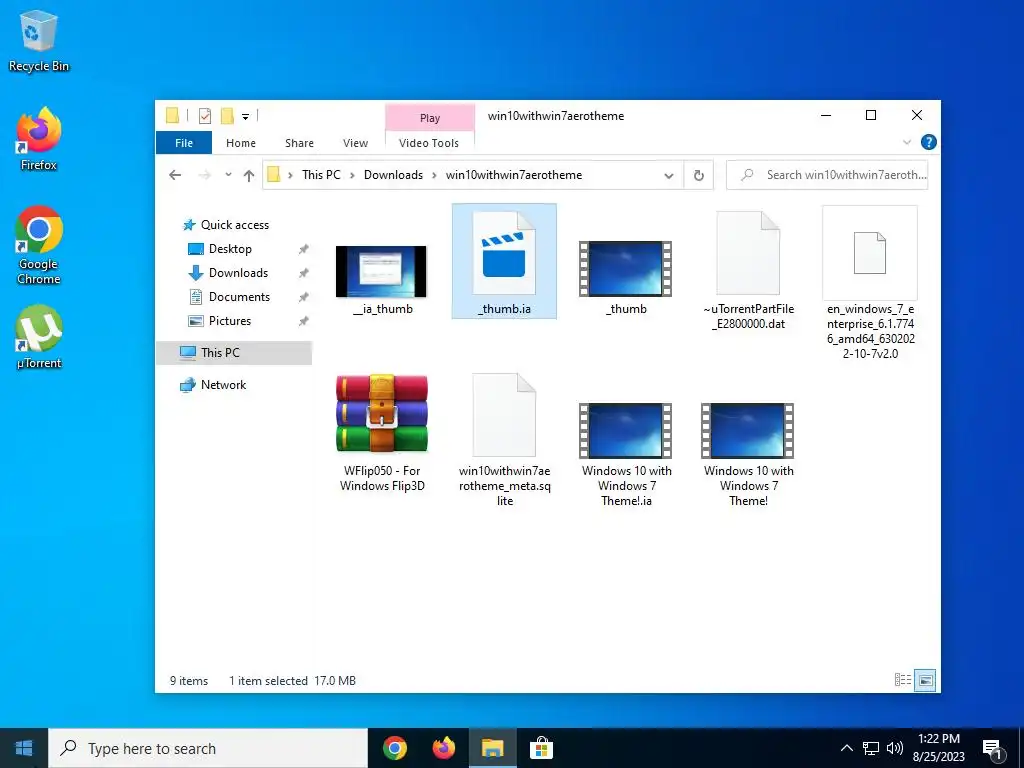Switch to the View ribbon tab
The width and height of the screenshot is (1024, 768).
[x=355, y=142]
